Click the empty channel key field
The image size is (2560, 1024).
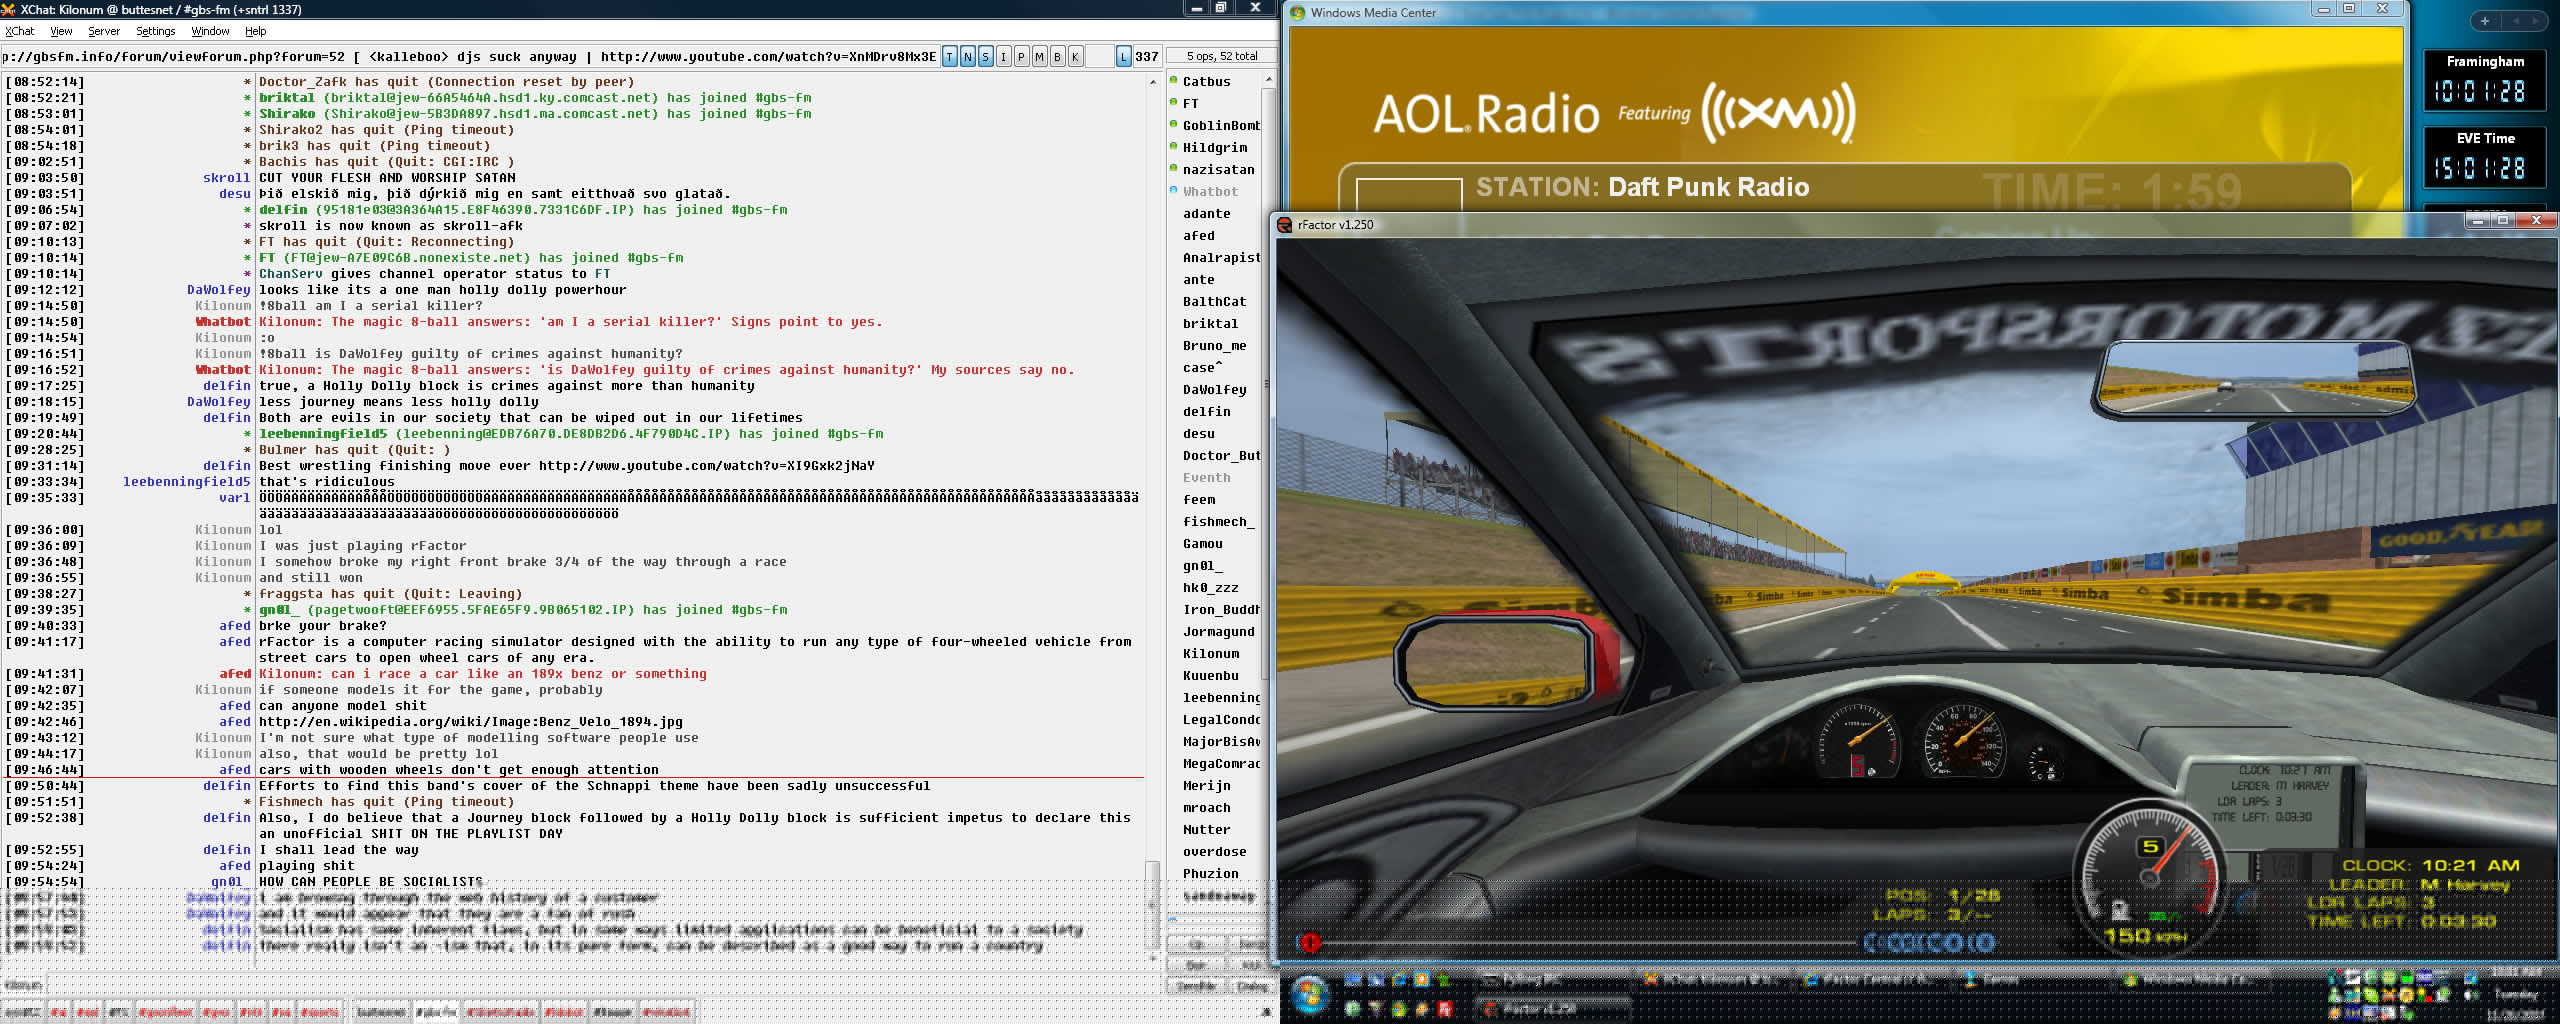1099,57
